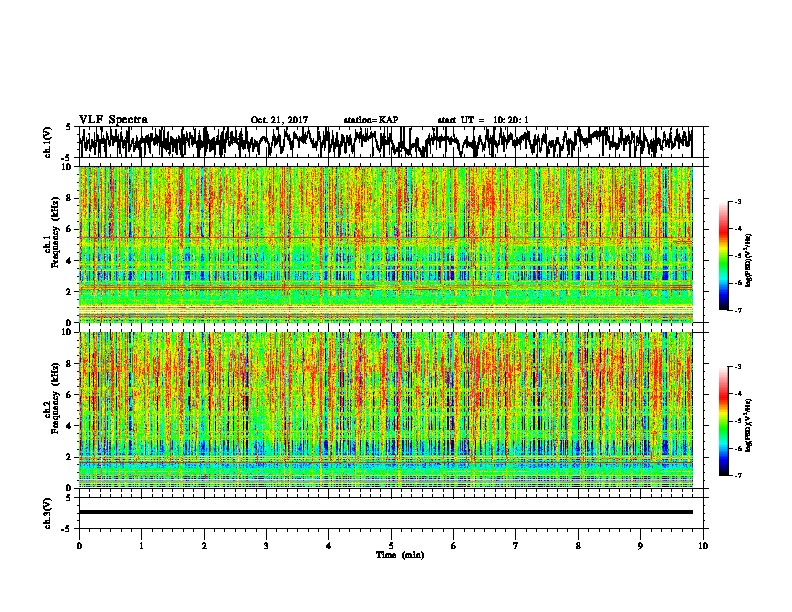Click the ch.2 spectrogram panel
This screenshot has height=612, width=792.
click(x=385, y=410)
